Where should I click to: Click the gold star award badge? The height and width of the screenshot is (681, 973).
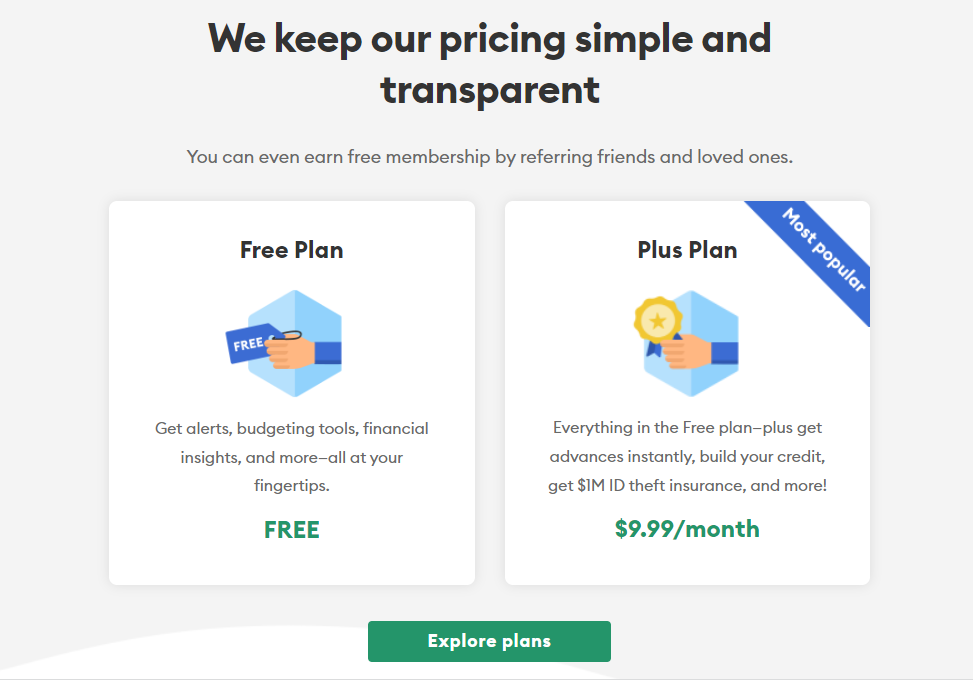(x=658, y=321)
